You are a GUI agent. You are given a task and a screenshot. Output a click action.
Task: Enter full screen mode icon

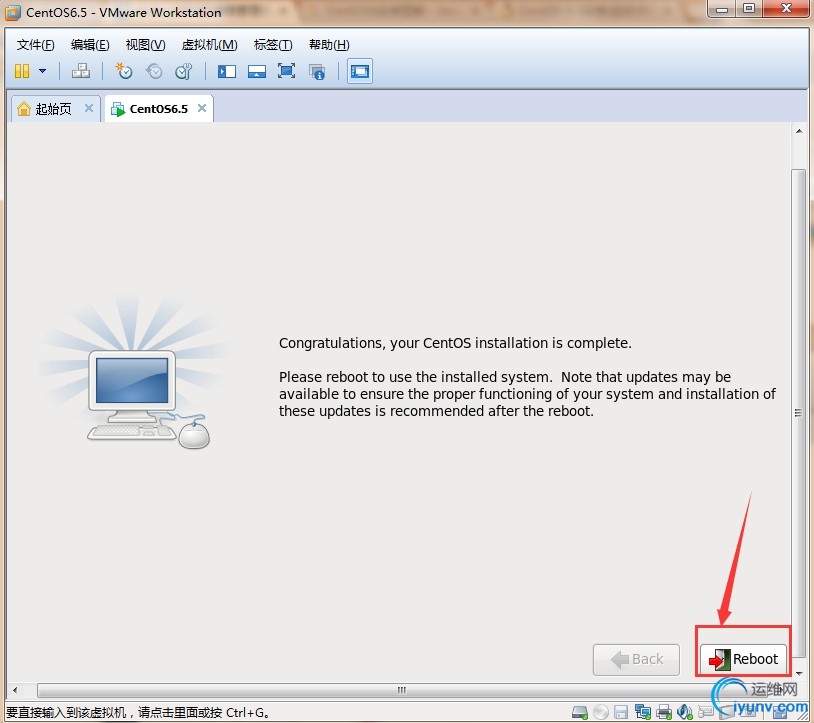coord(287,71)
